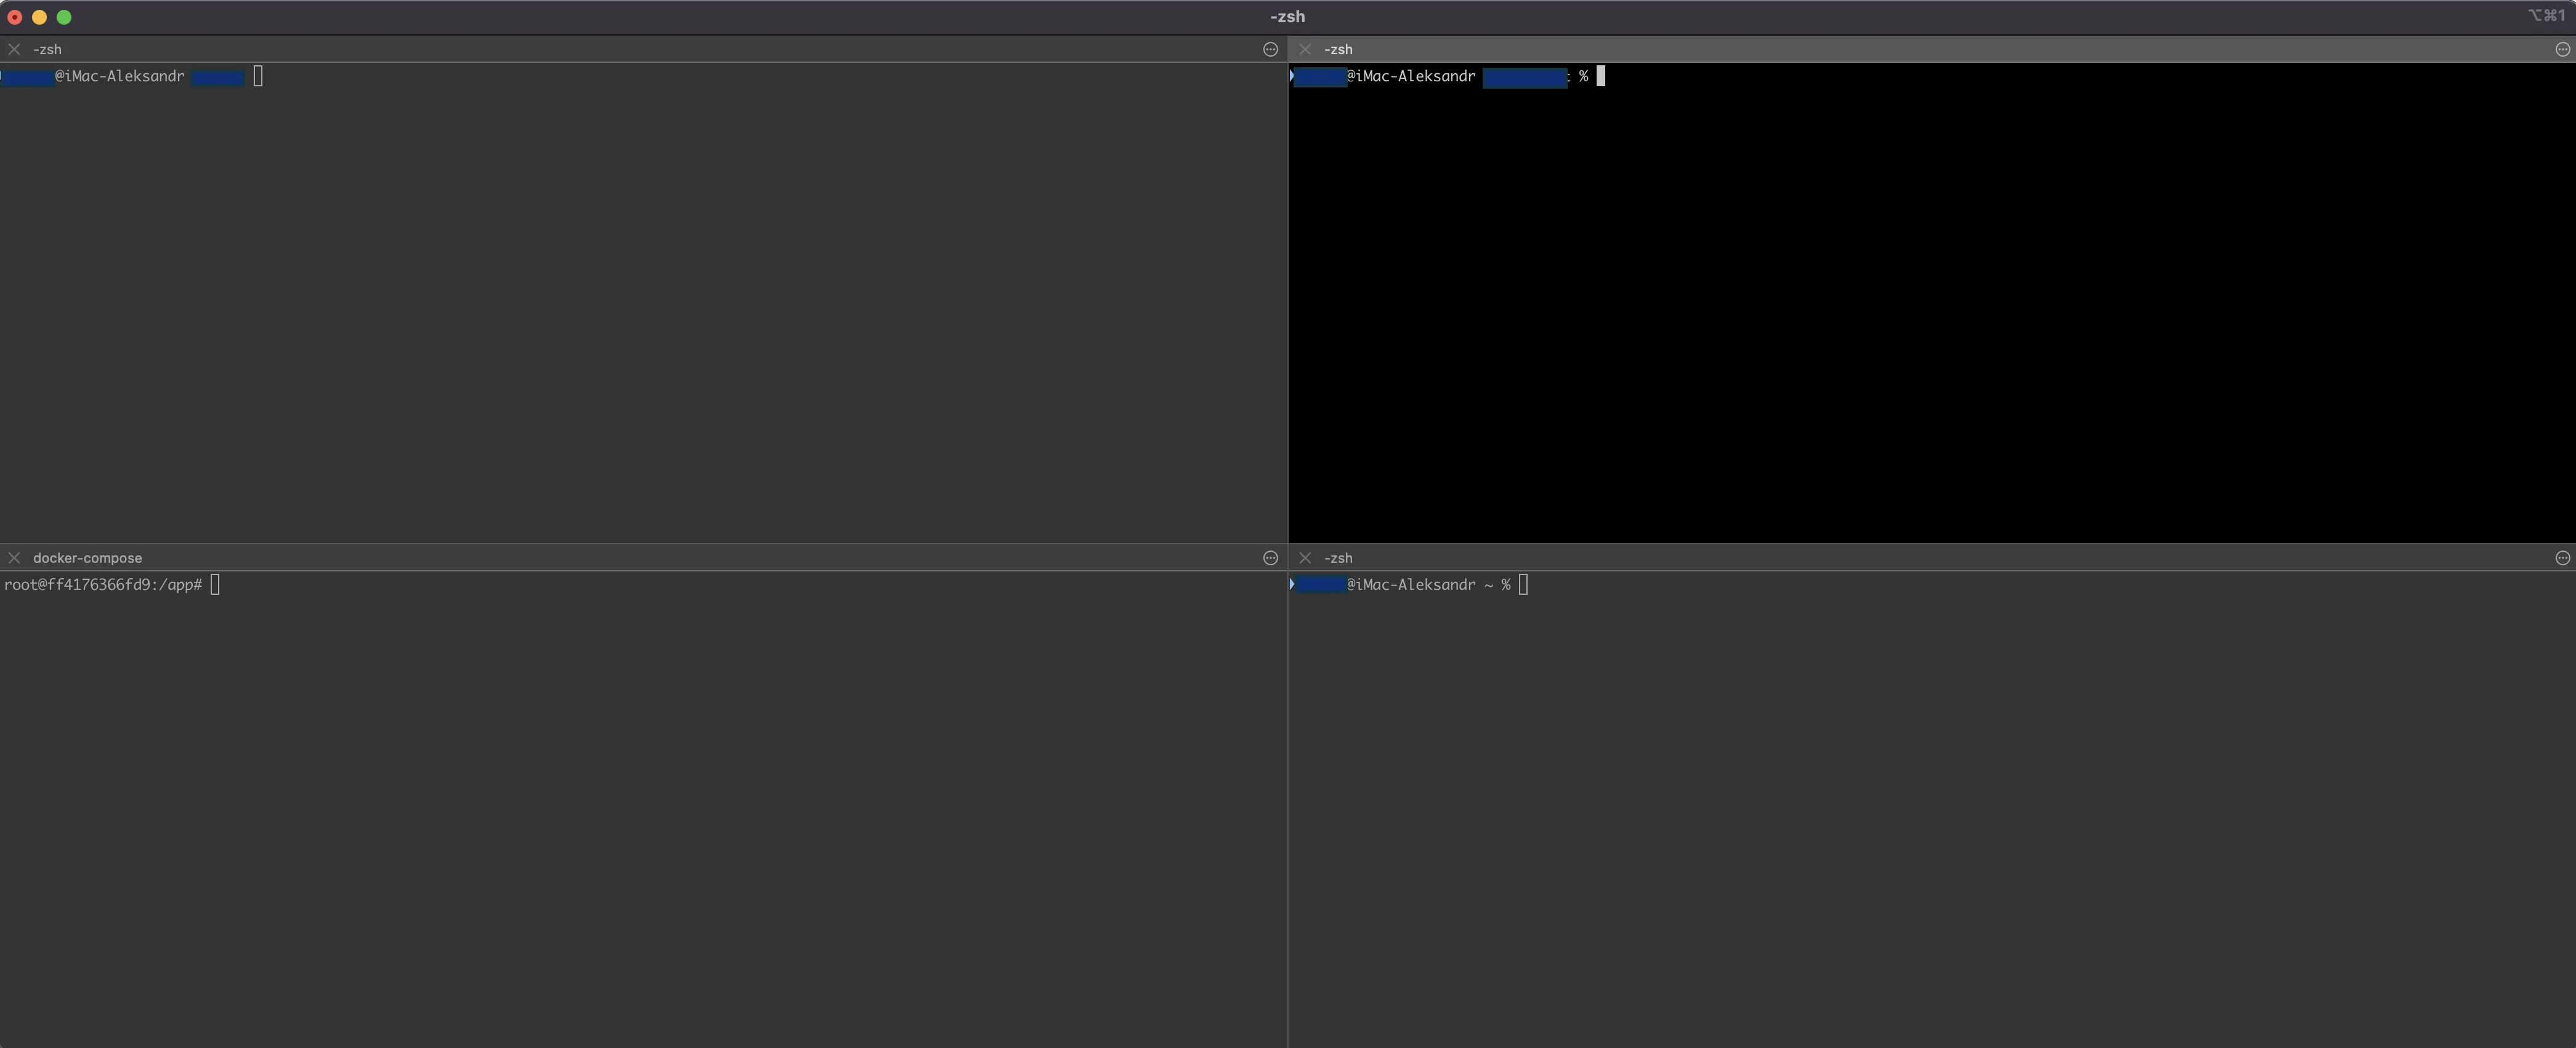Click the docker-compose pane title label
The width and height of the screenshot is (2576, 1048).
click(87, 558)
